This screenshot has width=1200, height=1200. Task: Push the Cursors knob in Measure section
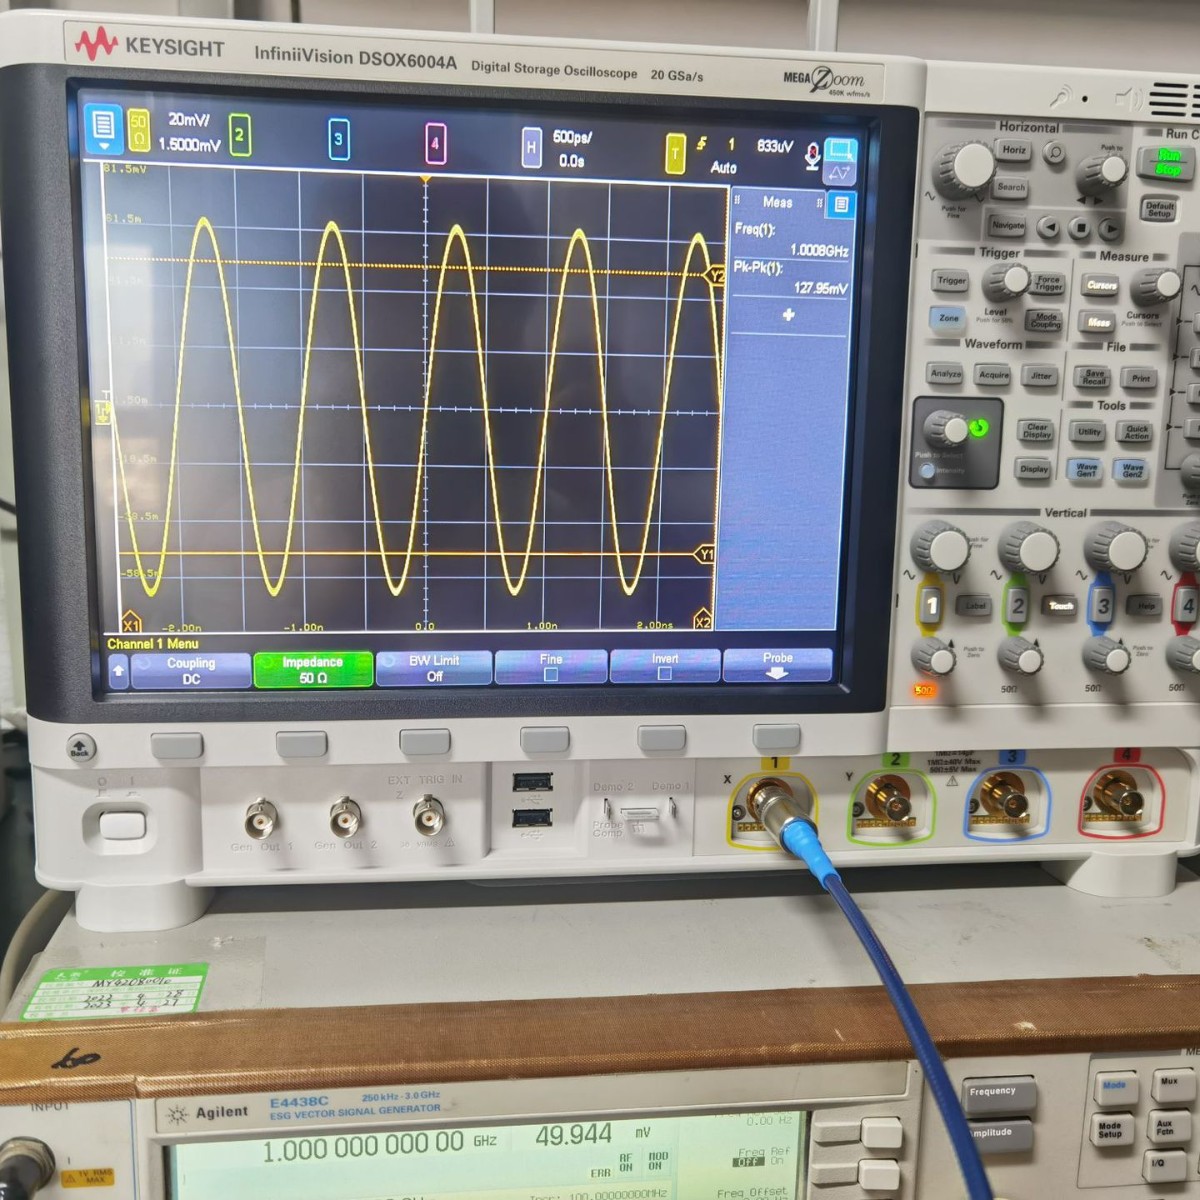pos(1156,287)
